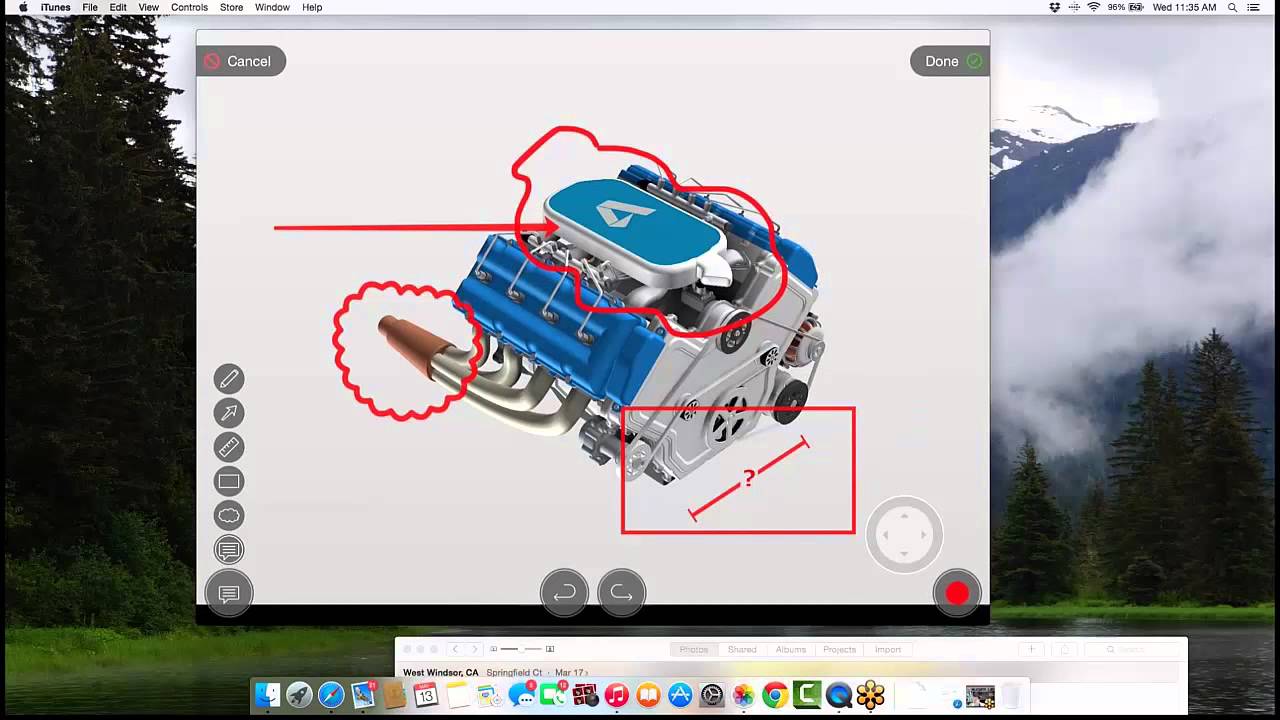Image resolution: width=1280 pixels, height=720 pixels.
Task: Open the iTunes application menu
Action: tap(56, 7)
